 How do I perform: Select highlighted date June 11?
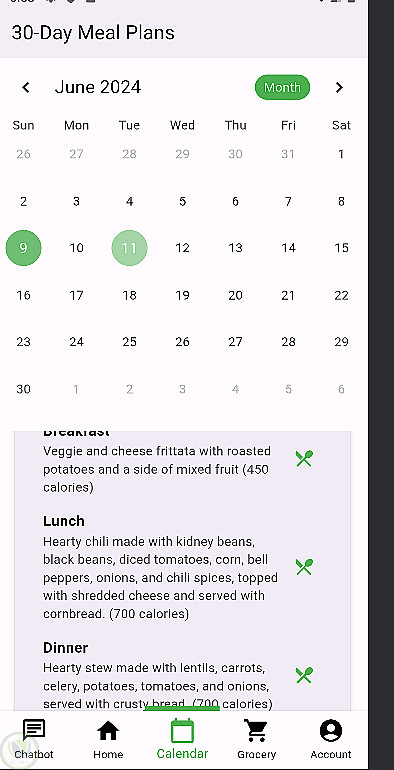tap(129, 248)
